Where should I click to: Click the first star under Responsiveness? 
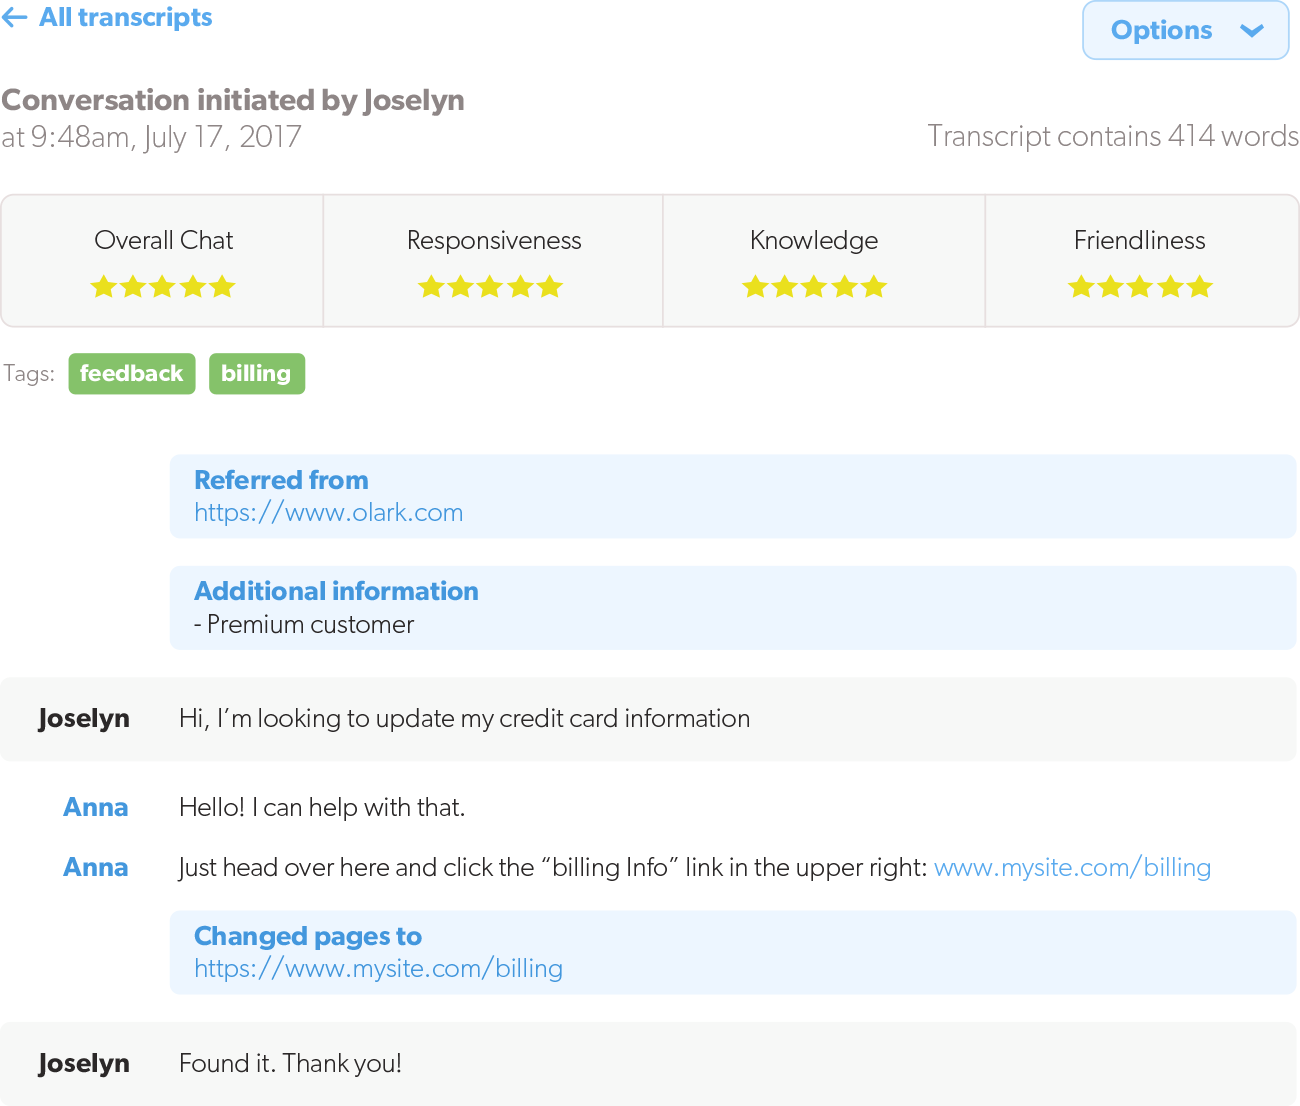pyautogui.click(x=432, y=287)
